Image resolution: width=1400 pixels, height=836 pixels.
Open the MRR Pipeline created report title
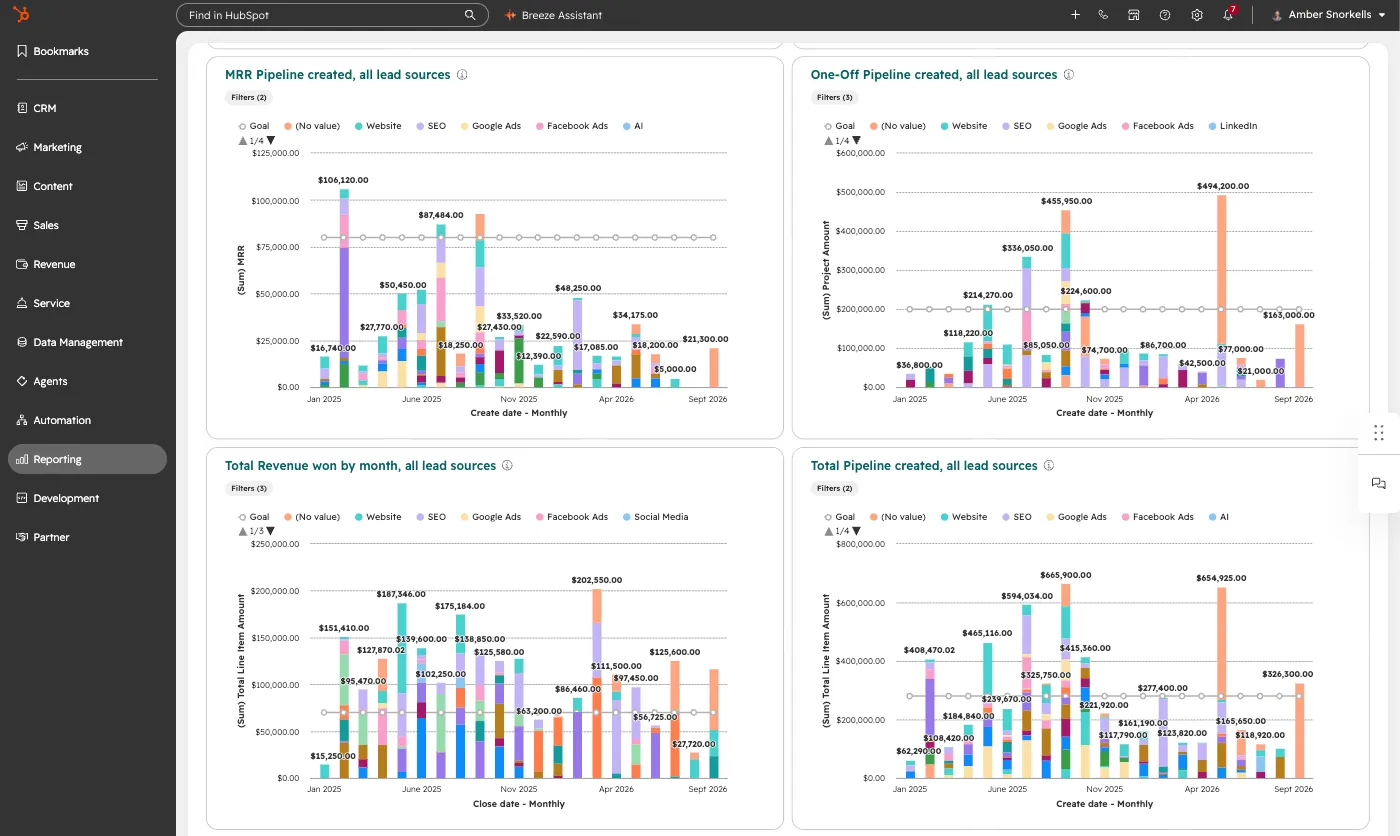(x=338, y=75)
